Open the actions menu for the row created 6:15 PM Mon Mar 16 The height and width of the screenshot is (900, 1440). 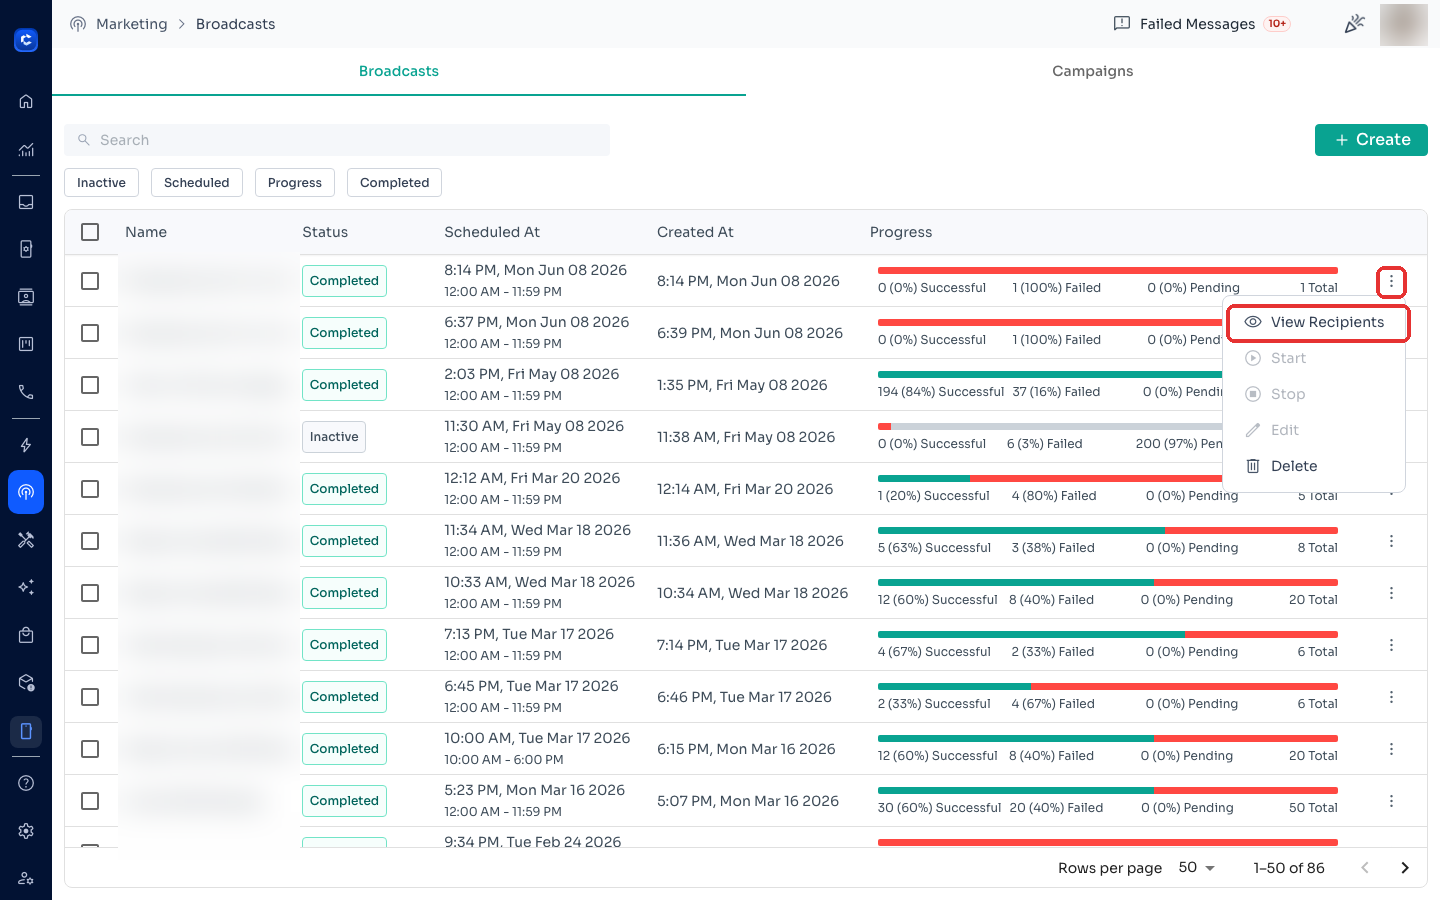1391,749
